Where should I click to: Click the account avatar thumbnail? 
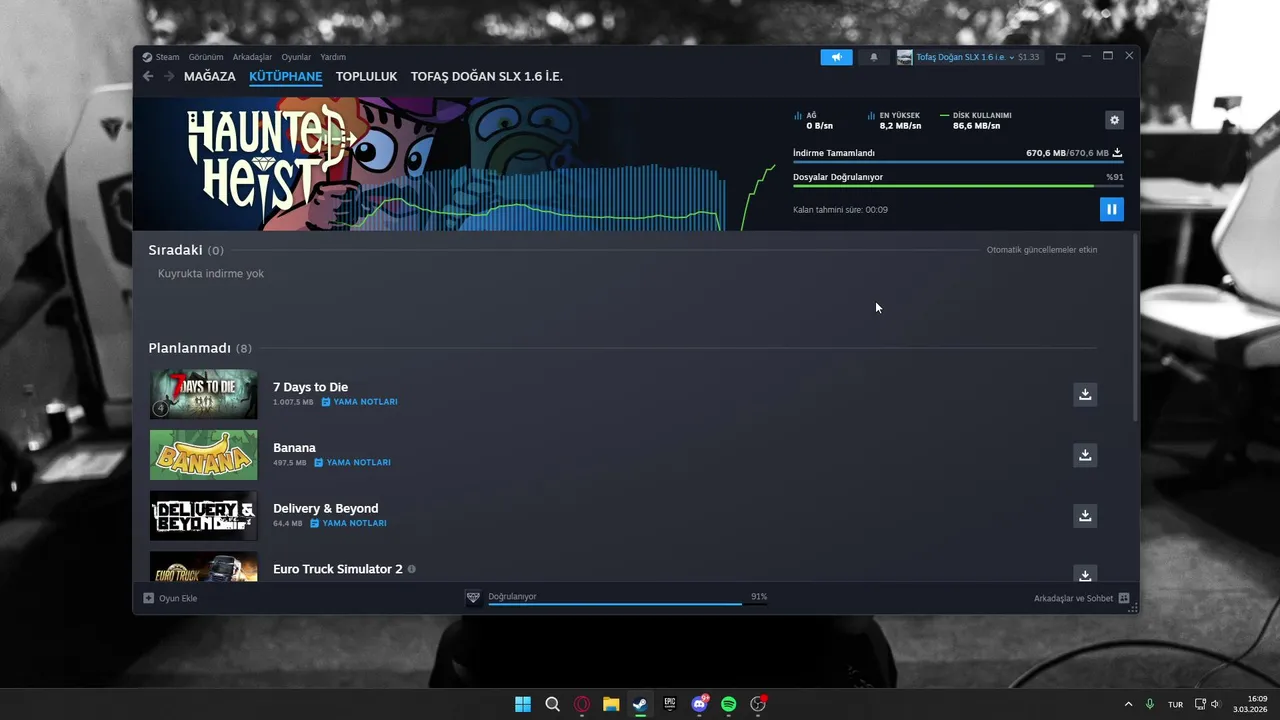click(904, 57)
